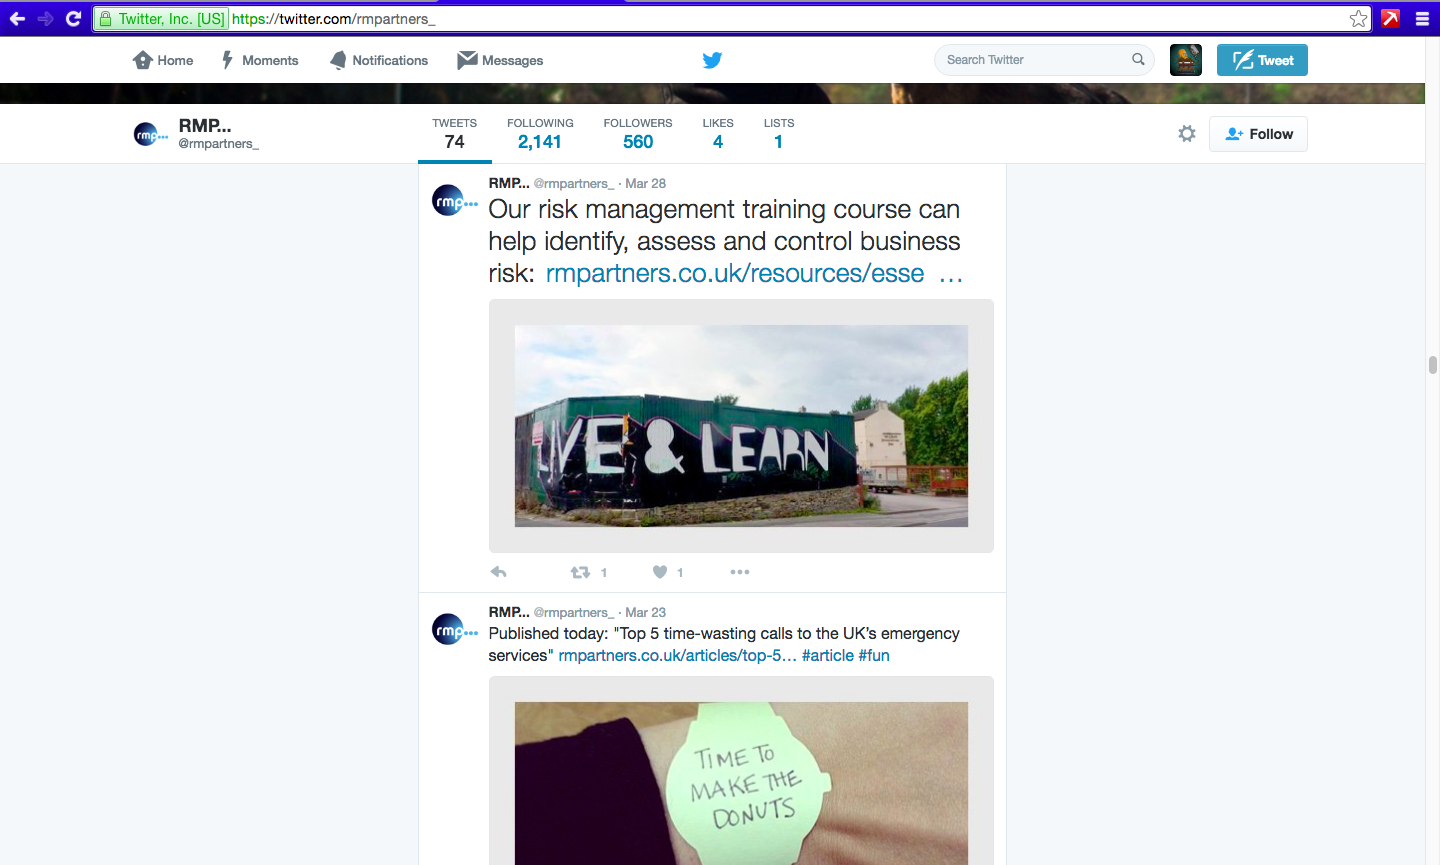Screen dimensions: 1440x865
Task: Select the Likes 4 tab
Action: (x=718, y=133)
